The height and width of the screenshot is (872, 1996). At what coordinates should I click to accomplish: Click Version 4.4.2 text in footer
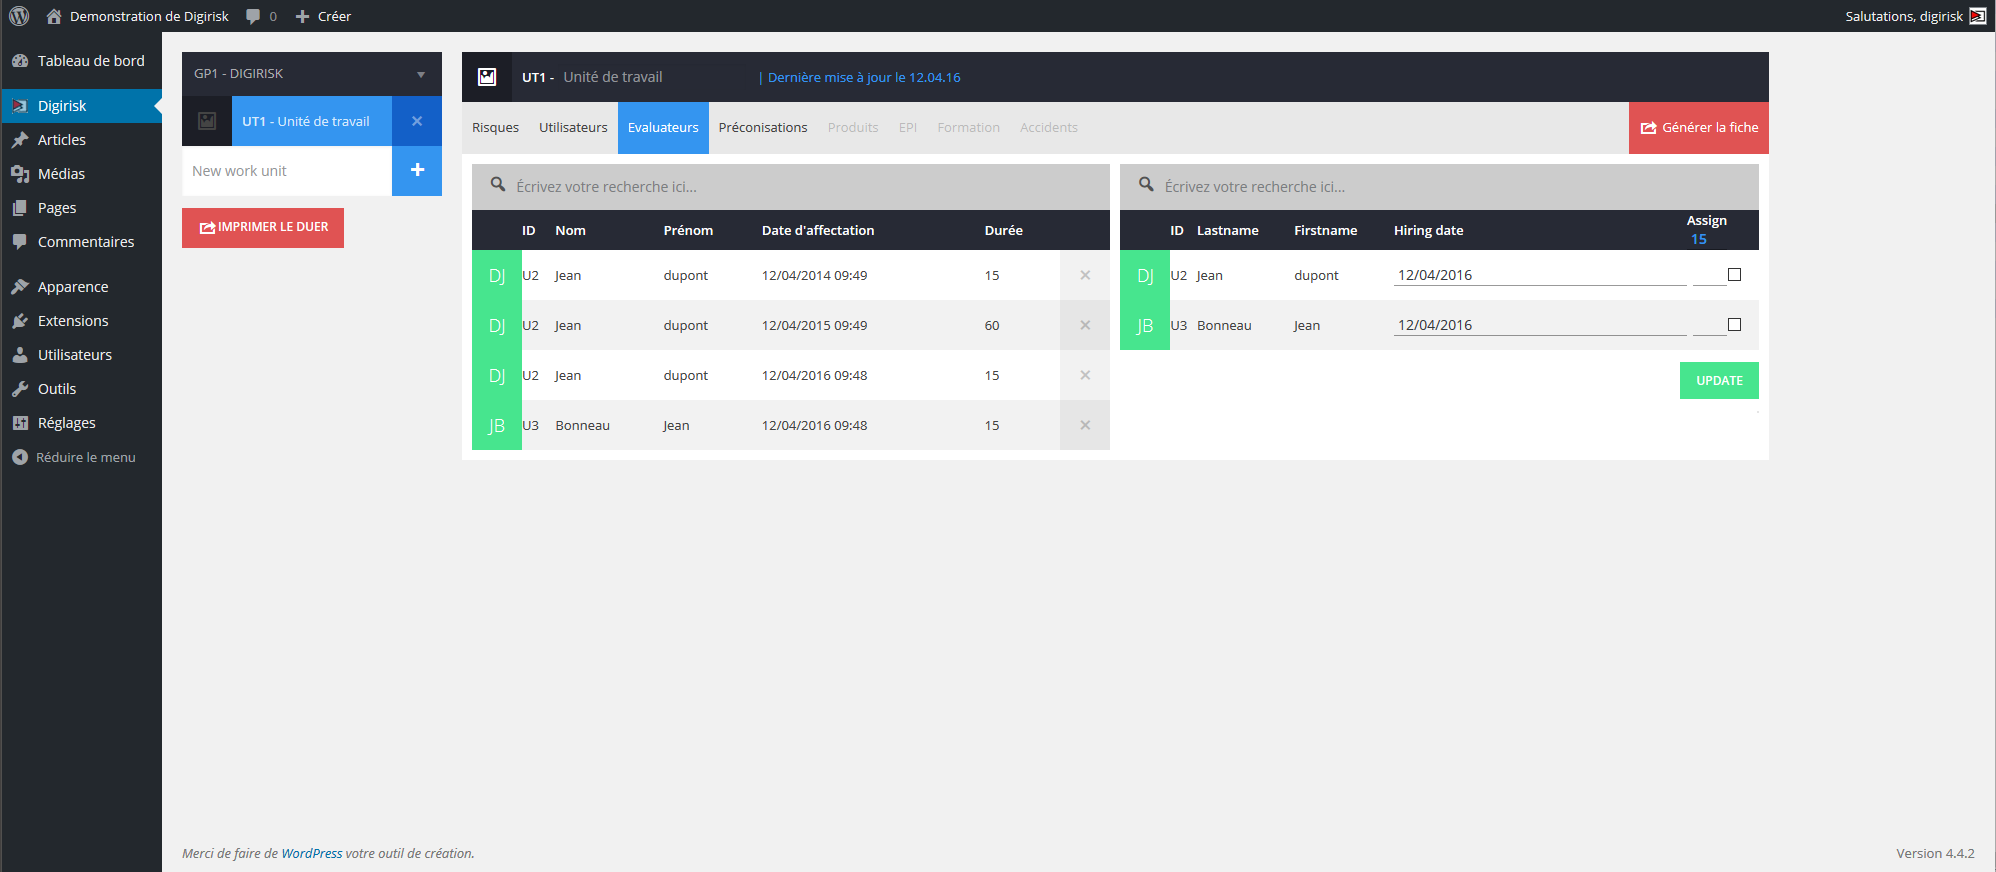tap(1935, 853)
